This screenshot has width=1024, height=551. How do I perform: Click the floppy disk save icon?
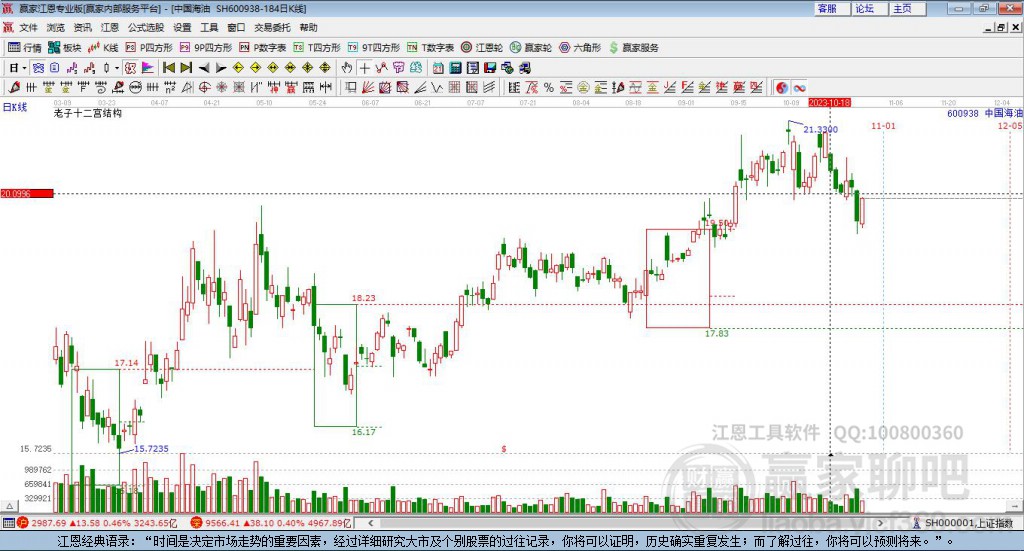point(490,68)
